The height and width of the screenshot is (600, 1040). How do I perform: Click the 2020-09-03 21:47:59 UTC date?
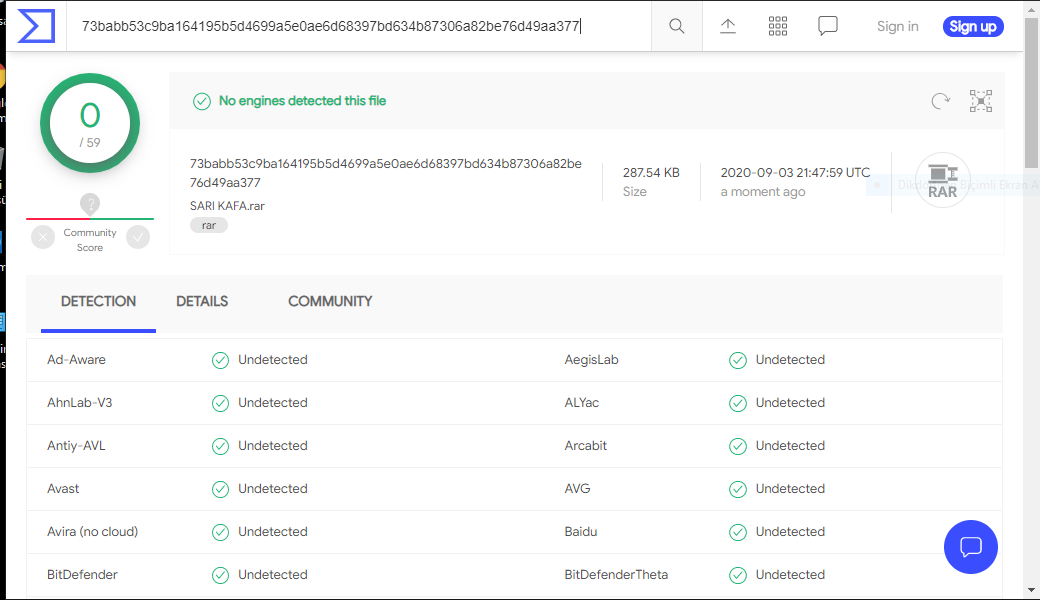click(x=795, y=172)
